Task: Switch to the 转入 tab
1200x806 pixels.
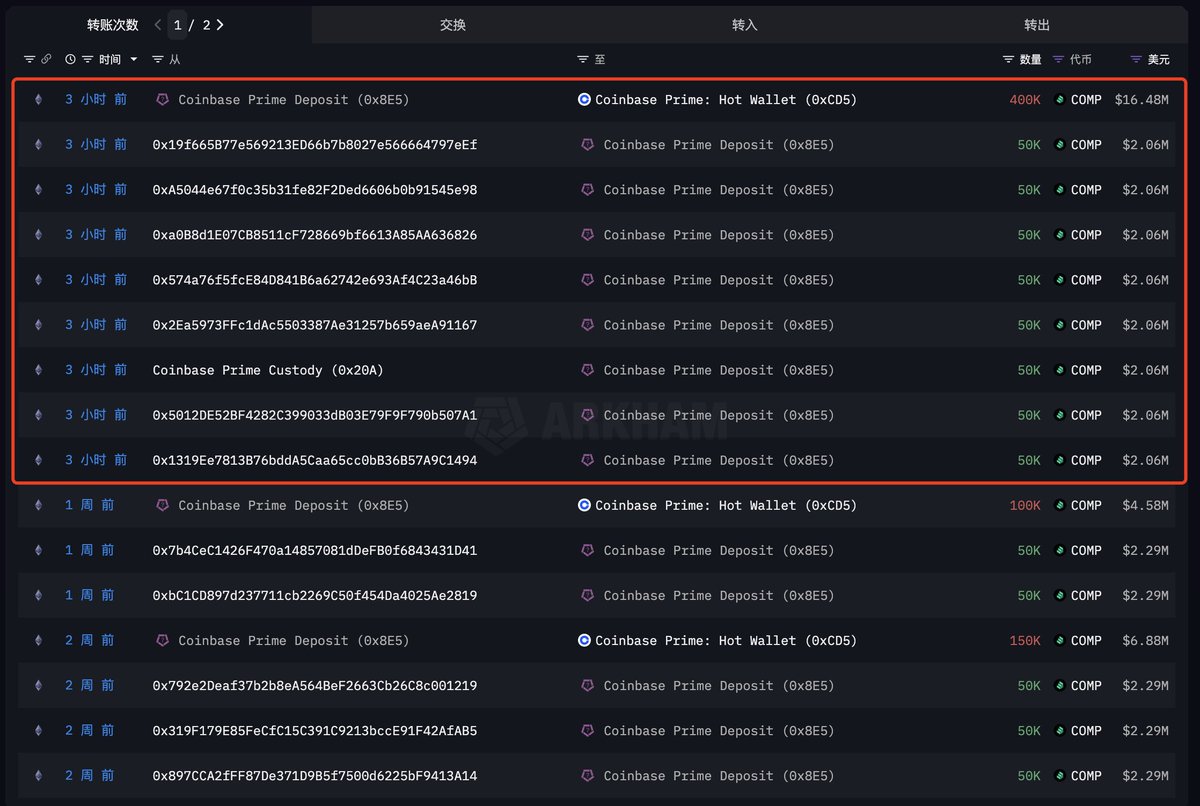Action: 745,25
